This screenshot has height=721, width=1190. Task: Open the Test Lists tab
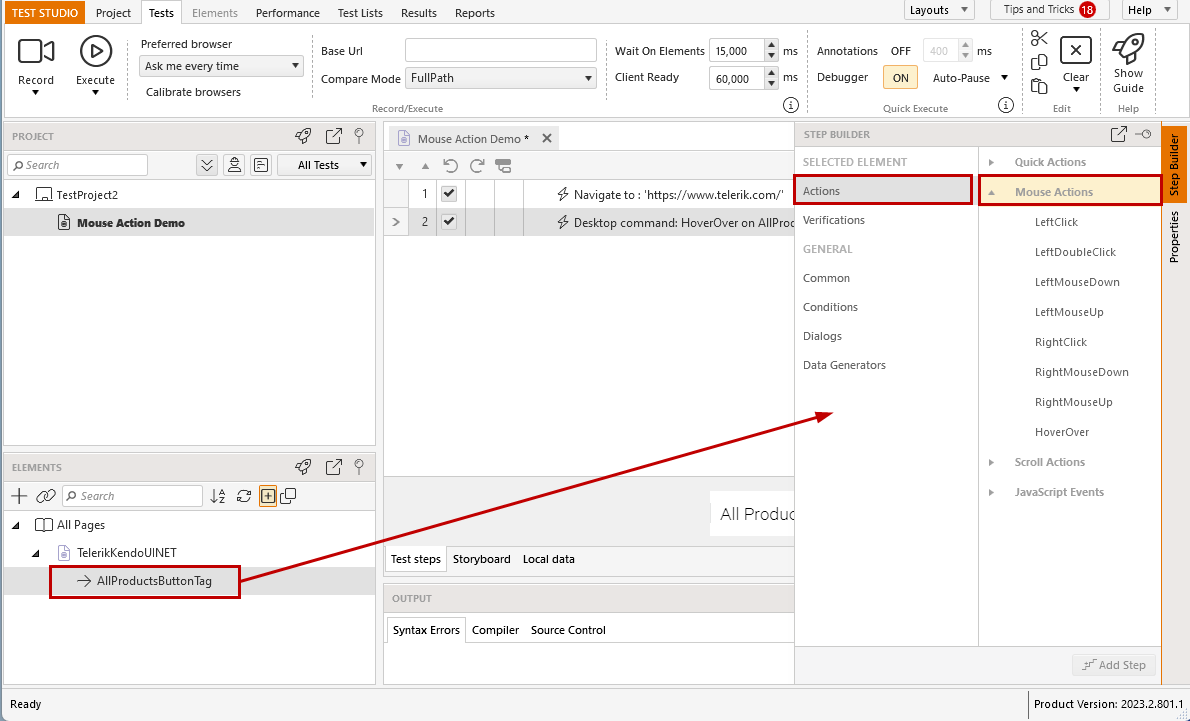(x=360, y=13)
